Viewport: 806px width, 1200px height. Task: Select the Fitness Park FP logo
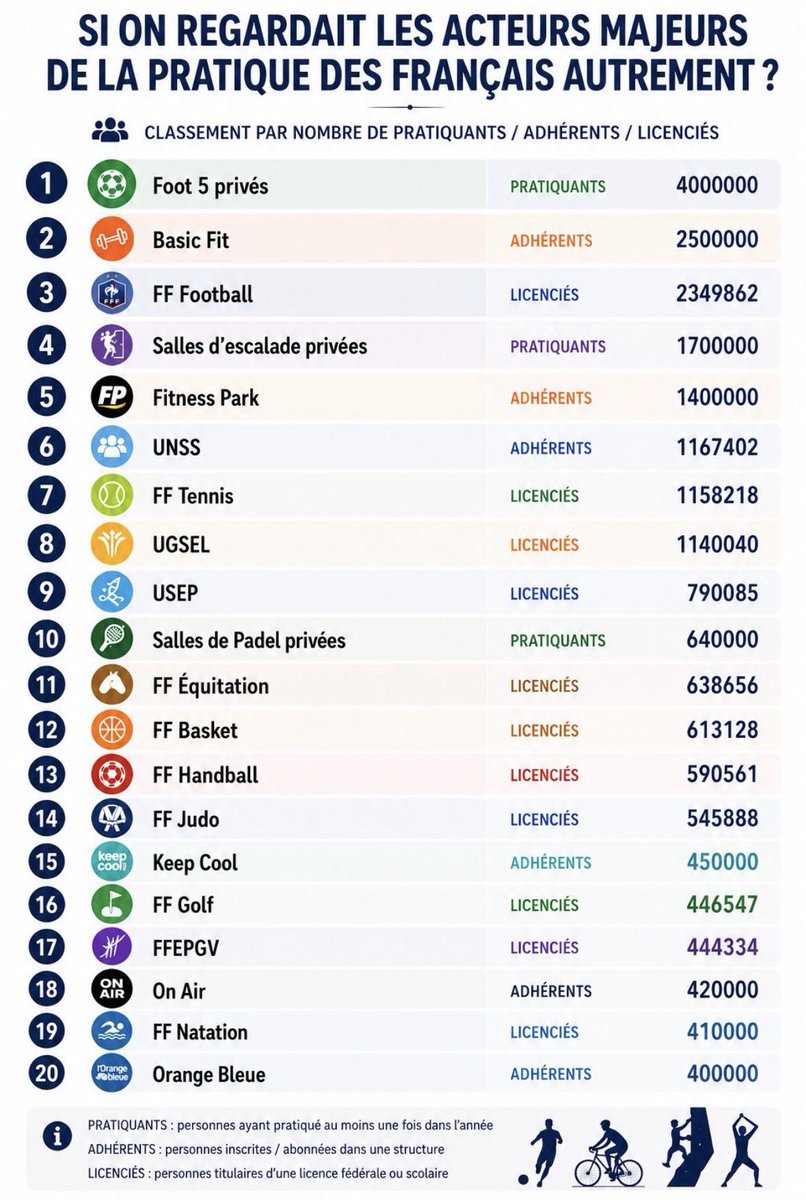coord(110,397)
